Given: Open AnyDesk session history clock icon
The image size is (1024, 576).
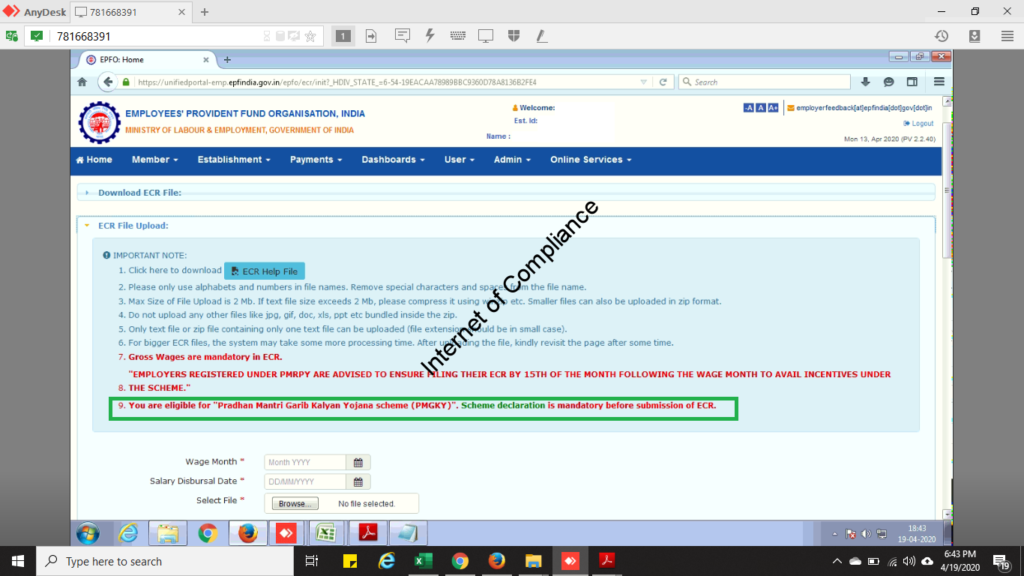Looking at the screenshot, I should 941,36.
